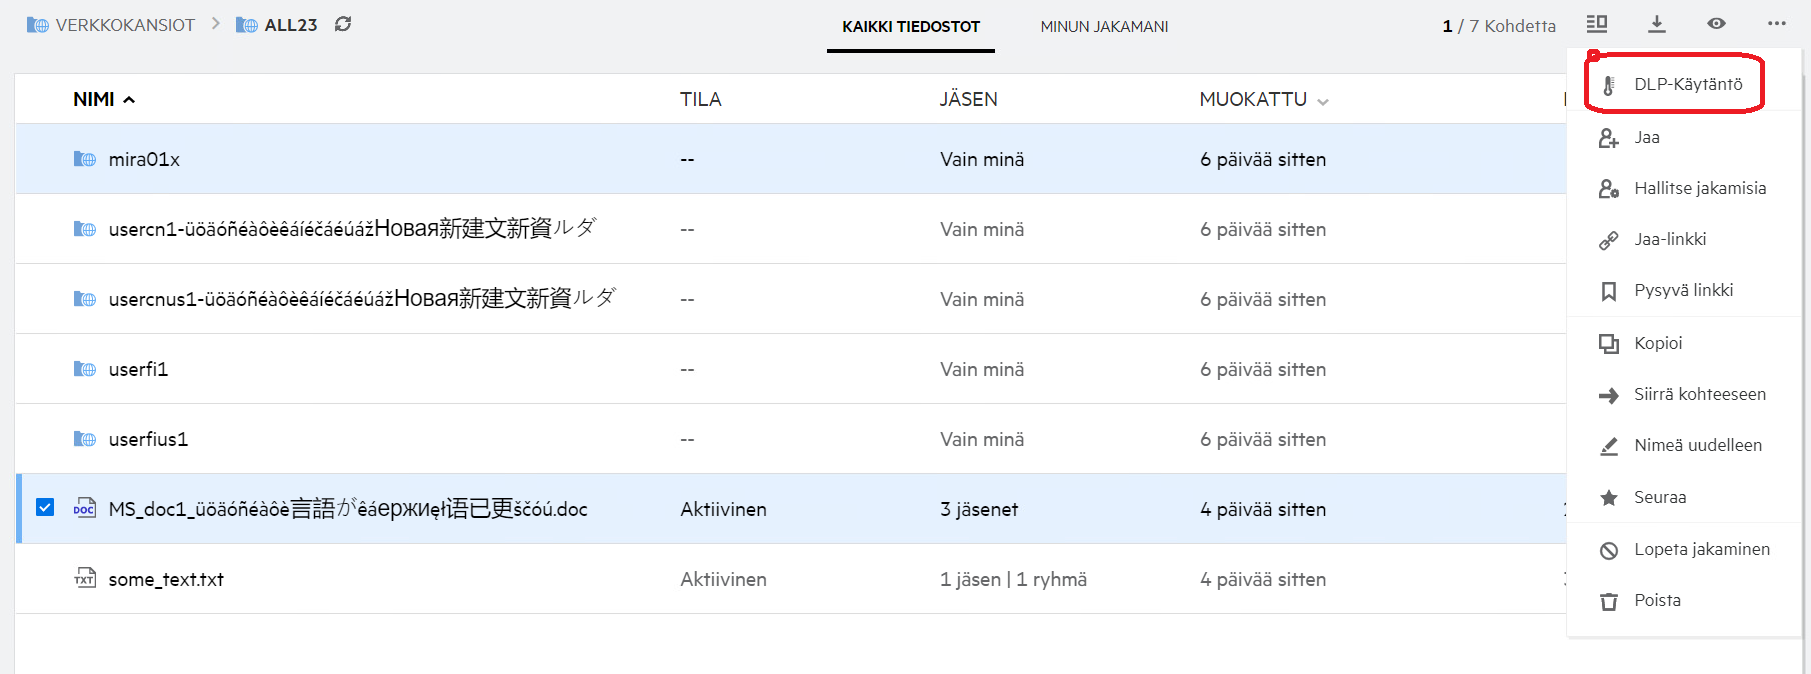Click the Pysyvä linkki bookmark icon
The width and height of the screenshot is (1811, 674).
point(1609,291)
